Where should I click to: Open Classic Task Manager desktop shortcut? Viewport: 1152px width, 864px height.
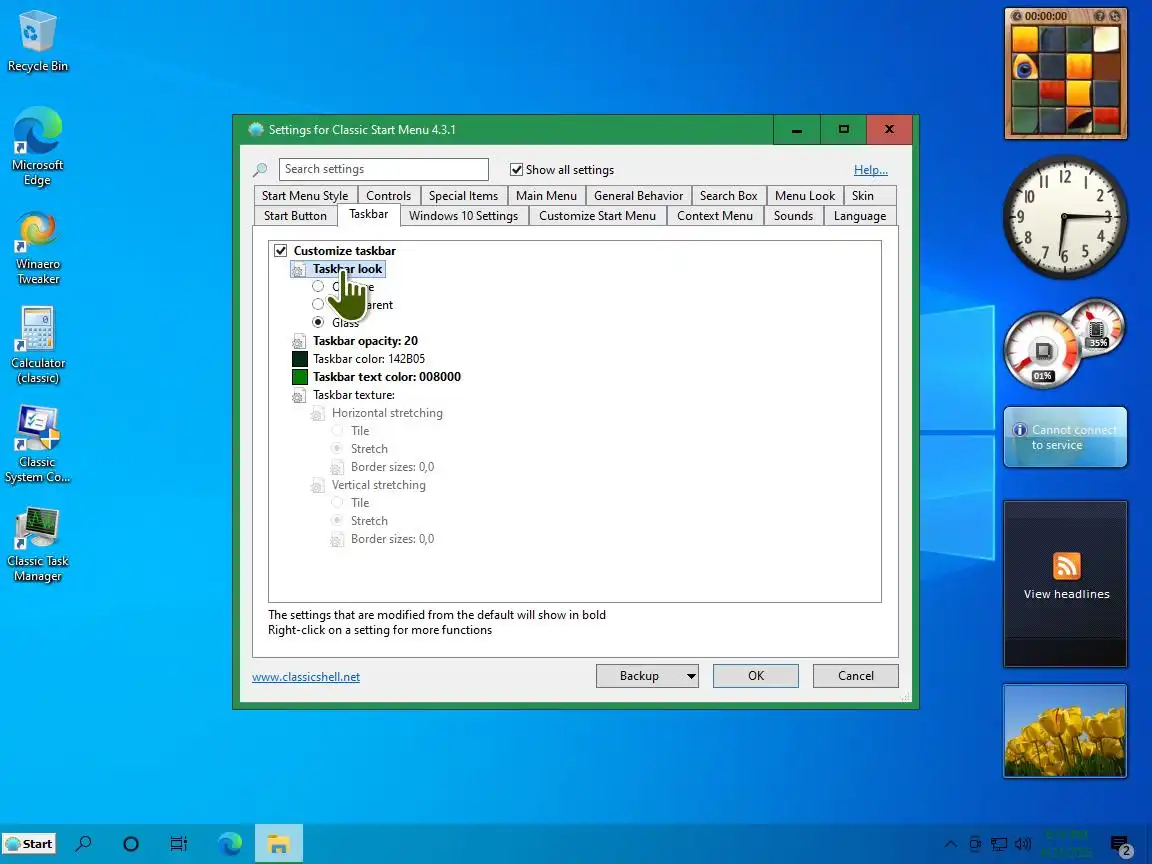coord(37,544)
